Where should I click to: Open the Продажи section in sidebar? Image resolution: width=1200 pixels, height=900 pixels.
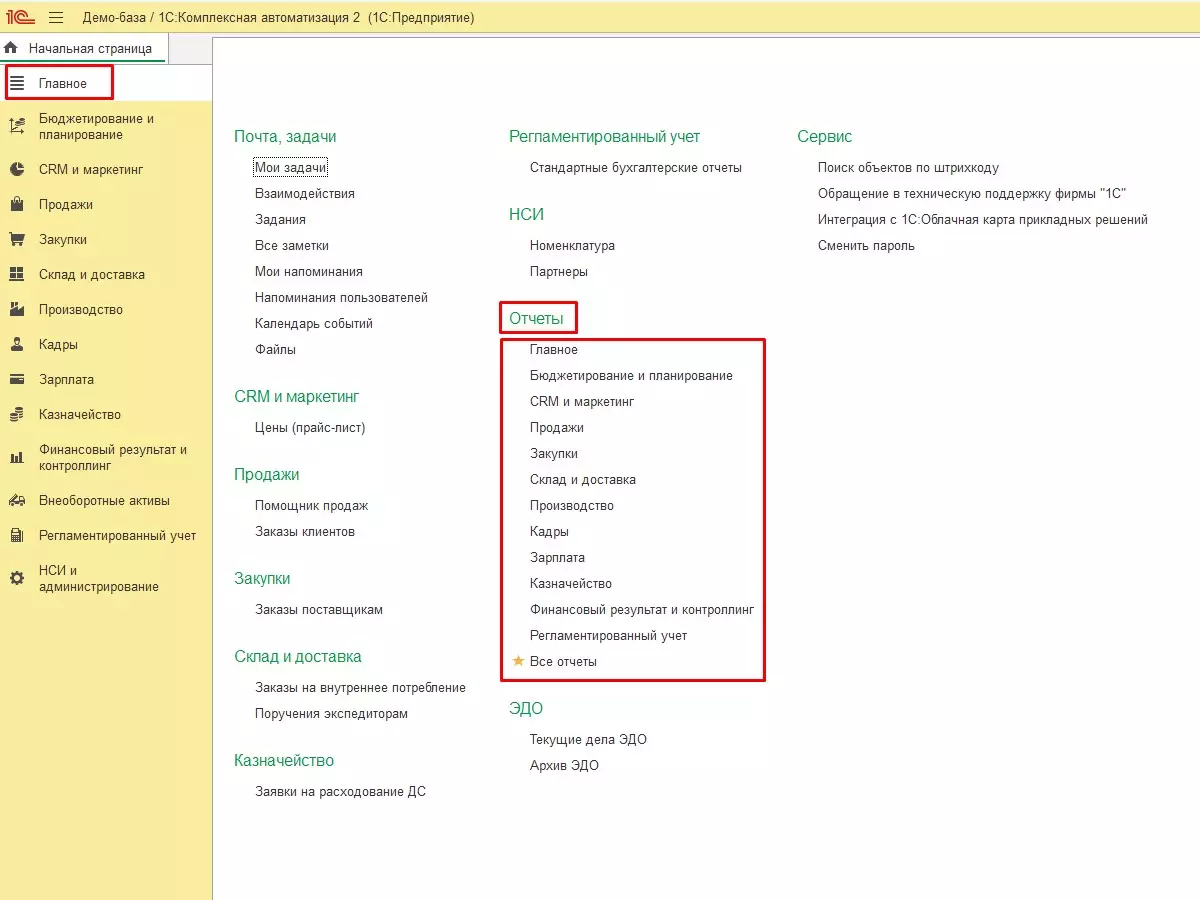point(66,204)
